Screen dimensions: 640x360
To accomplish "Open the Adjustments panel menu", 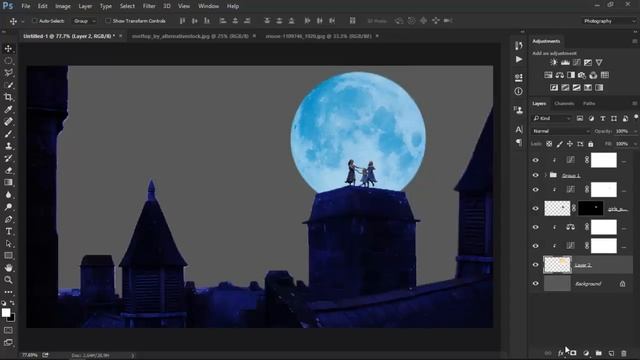I will pos(634,41).
